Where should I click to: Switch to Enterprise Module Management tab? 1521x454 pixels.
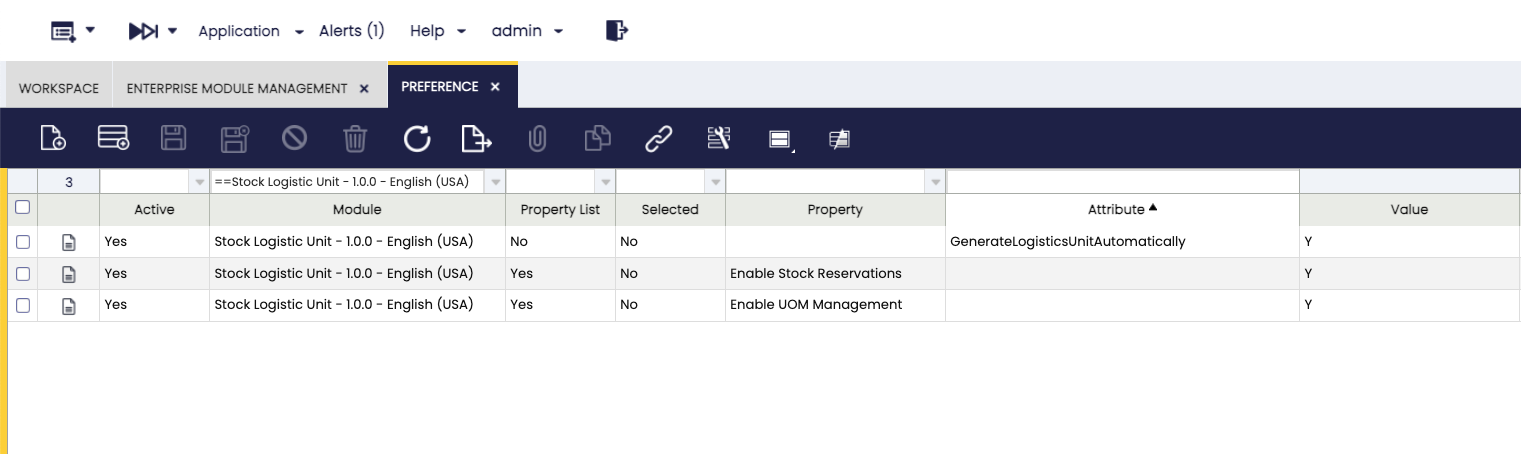(x=236, y=88)
